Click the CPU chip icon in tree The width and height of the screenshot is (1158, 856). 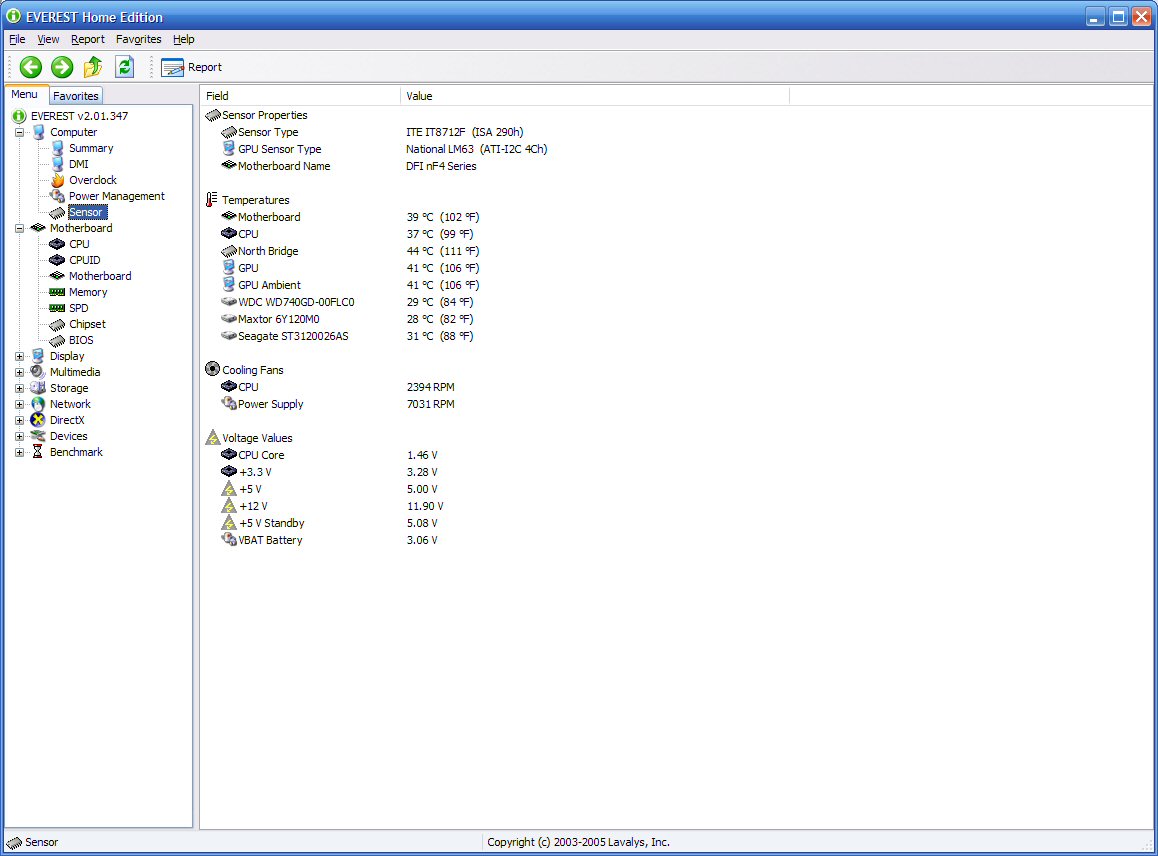click(57, 244)
